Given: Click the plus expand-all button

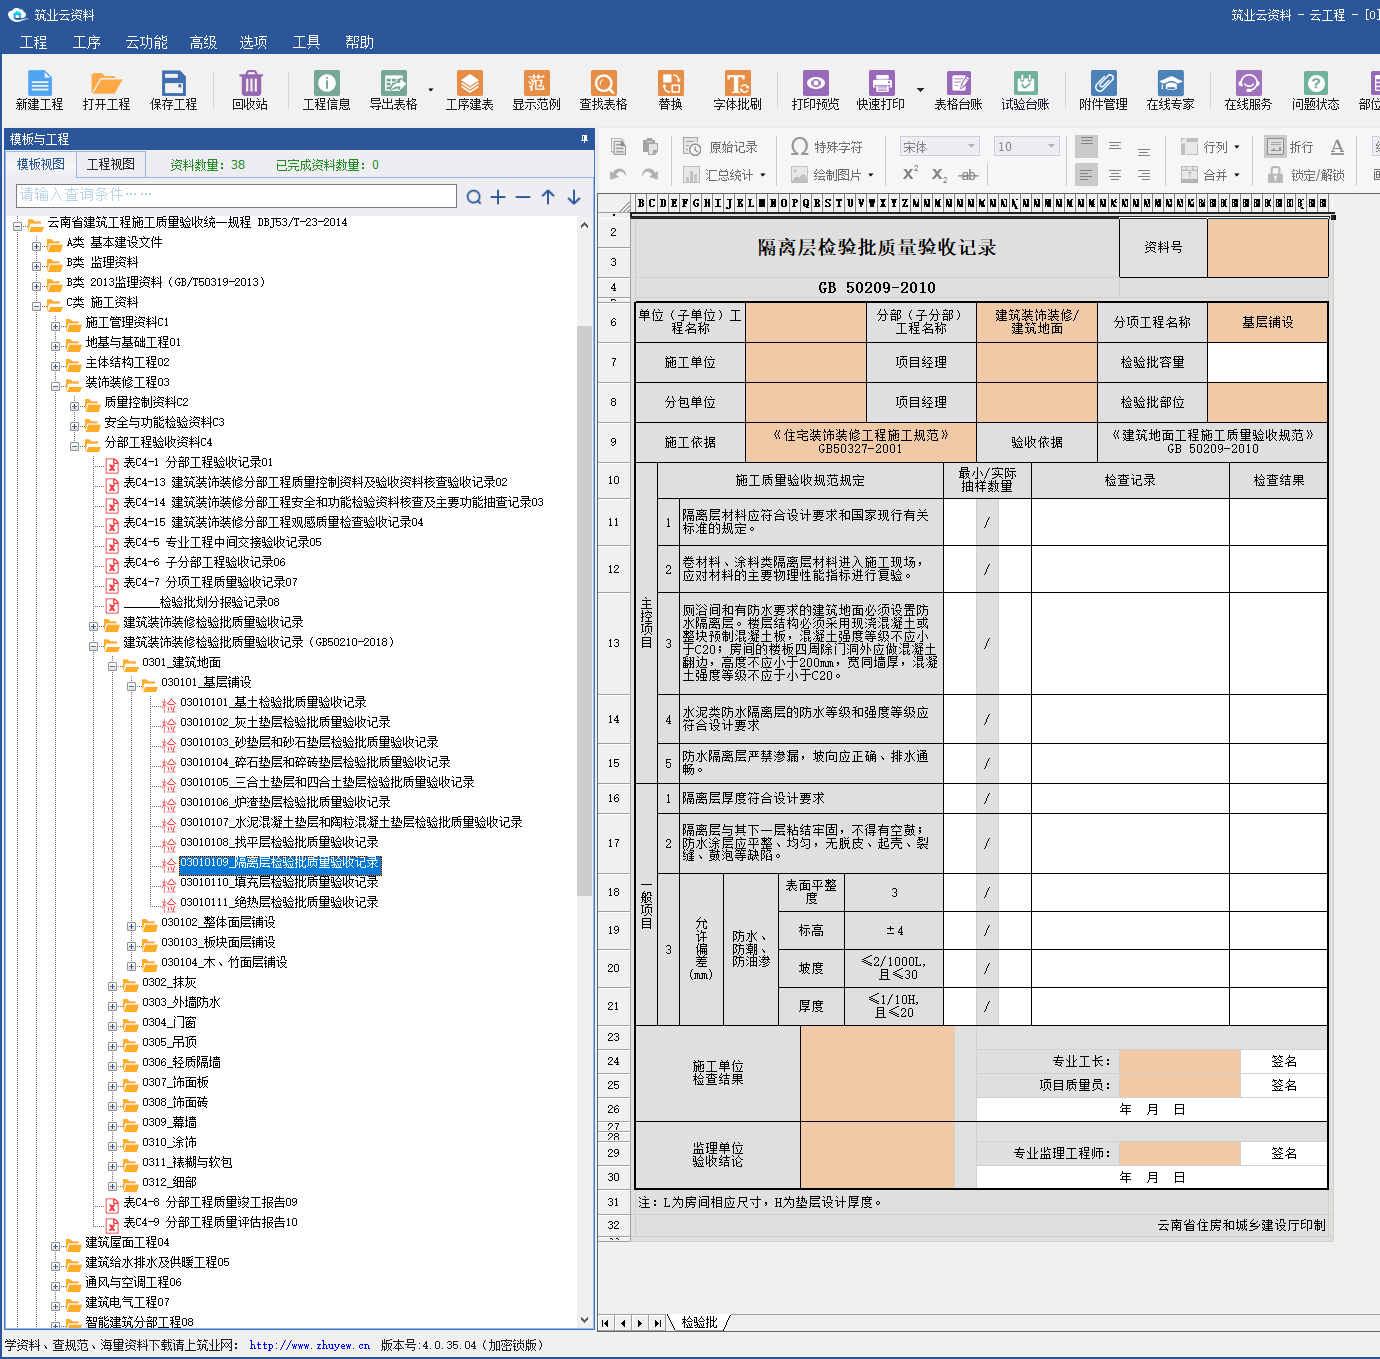Looking at the screenshot, I should point(498,197).
